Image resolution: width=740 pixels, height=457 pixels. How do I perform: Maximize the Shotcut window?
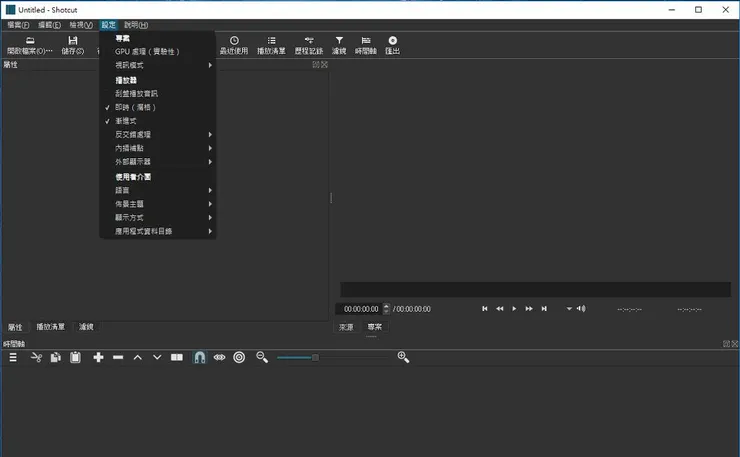[698, 9]
